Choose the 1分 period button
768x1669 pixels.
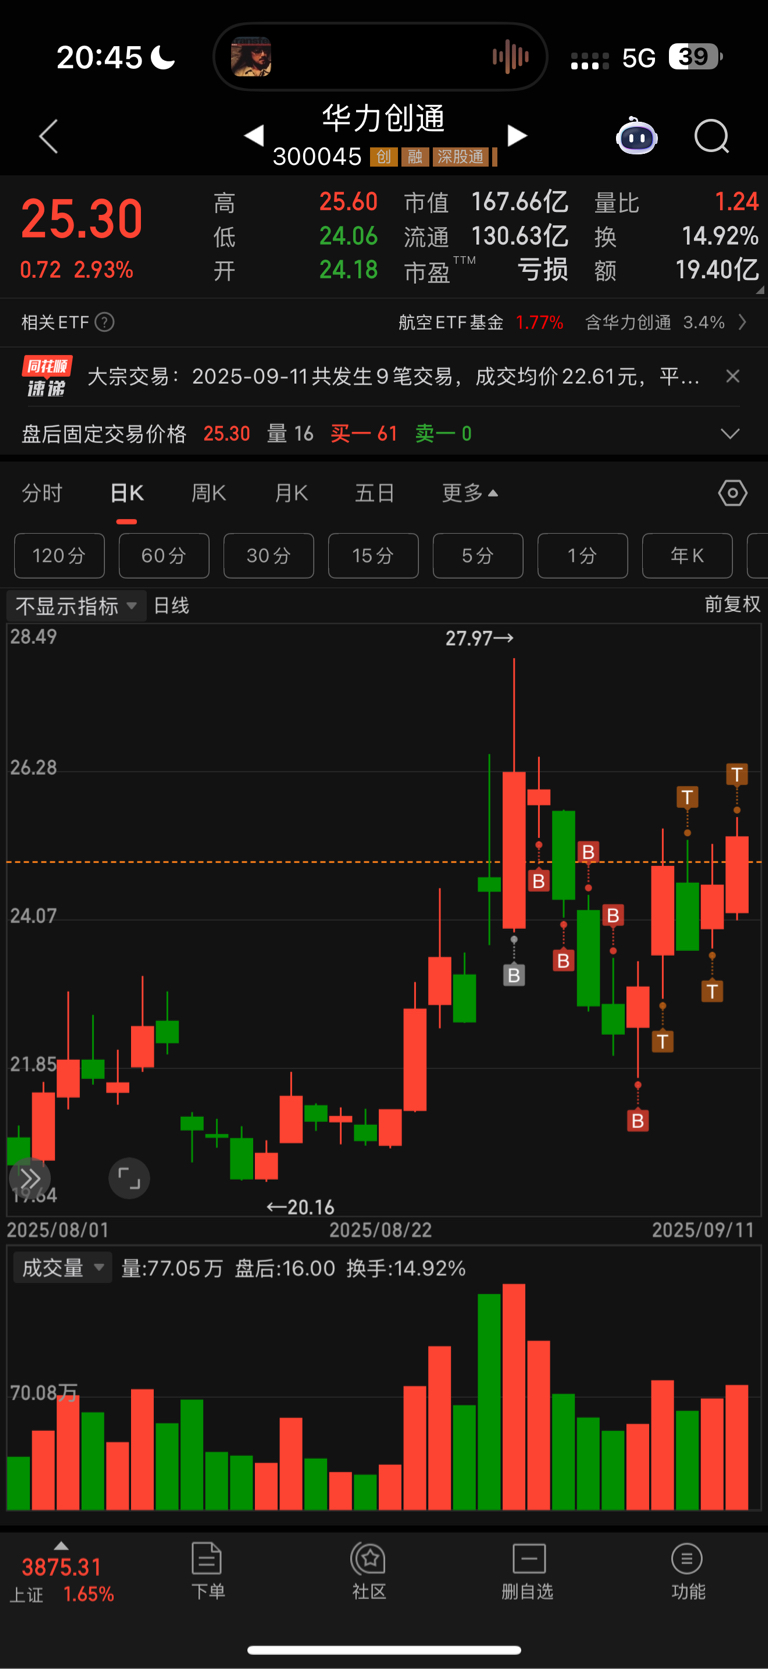(582, 555)
